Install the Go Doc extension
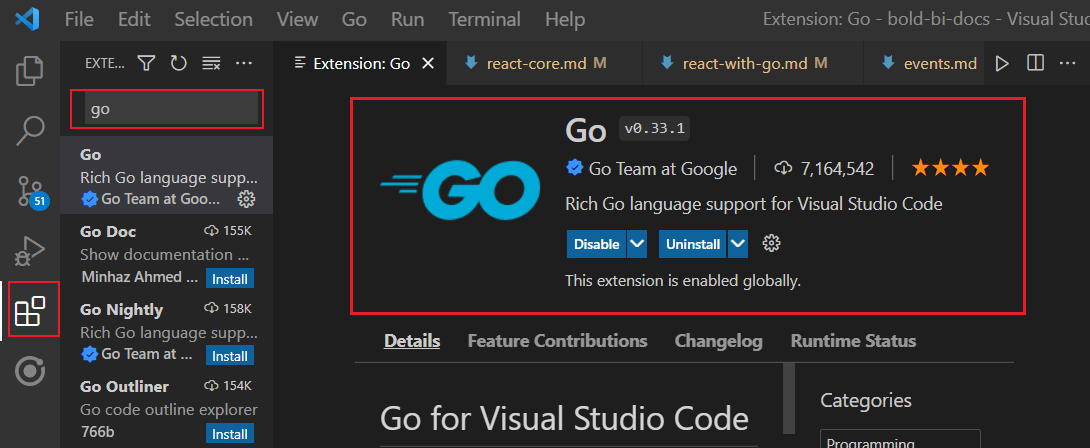This screenshot has height=448, width=1090. coord(230,279)
